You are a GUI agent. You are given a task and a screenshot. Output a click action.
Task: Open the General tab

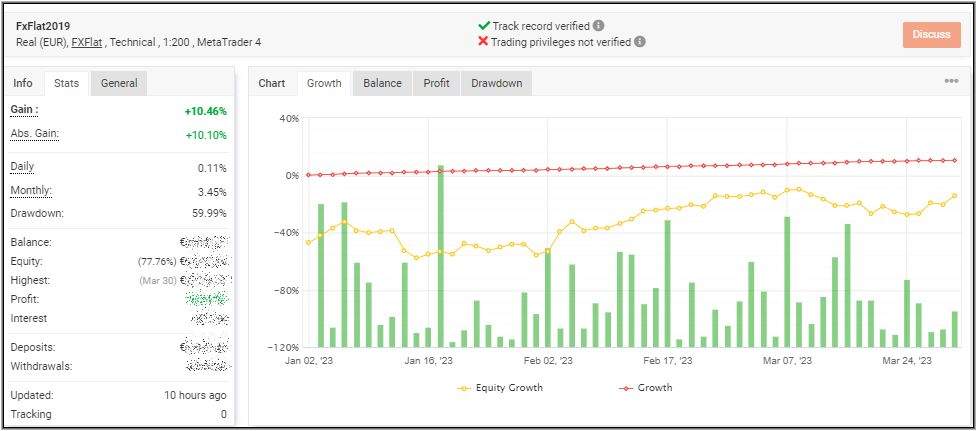[119, 83]
